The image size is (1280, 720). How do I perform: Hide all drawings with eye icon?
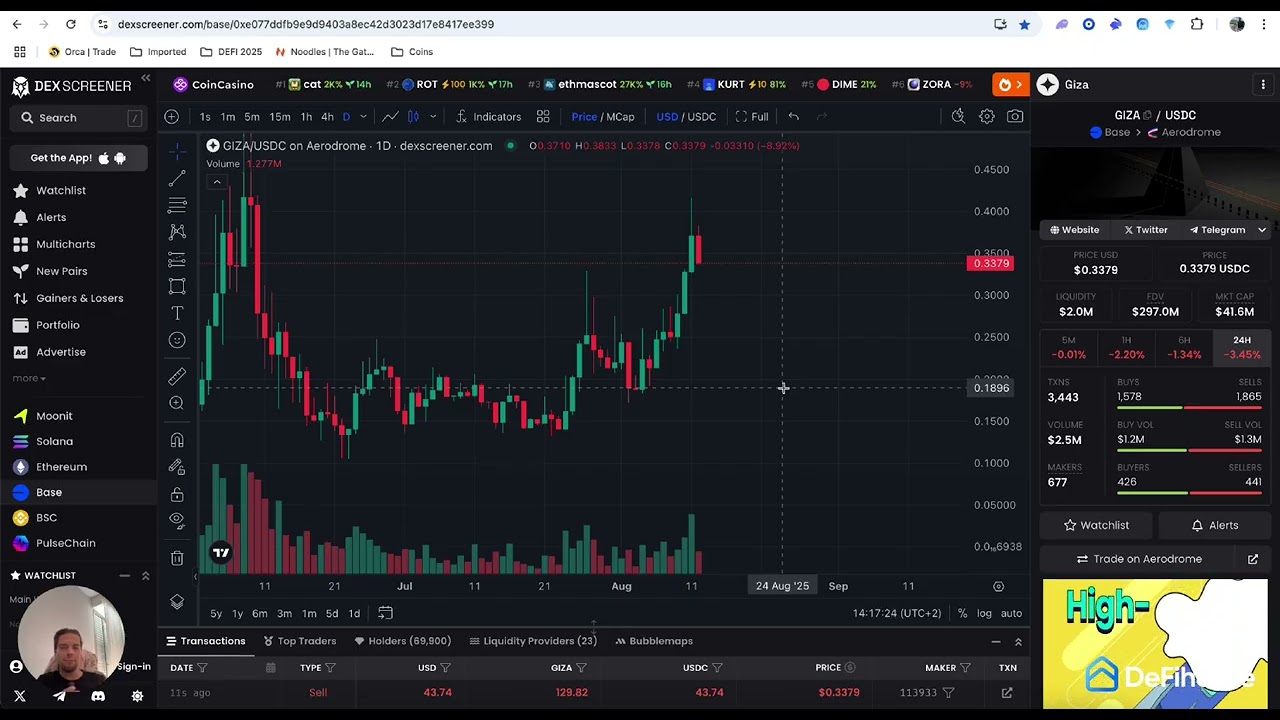tap(177, 520)
